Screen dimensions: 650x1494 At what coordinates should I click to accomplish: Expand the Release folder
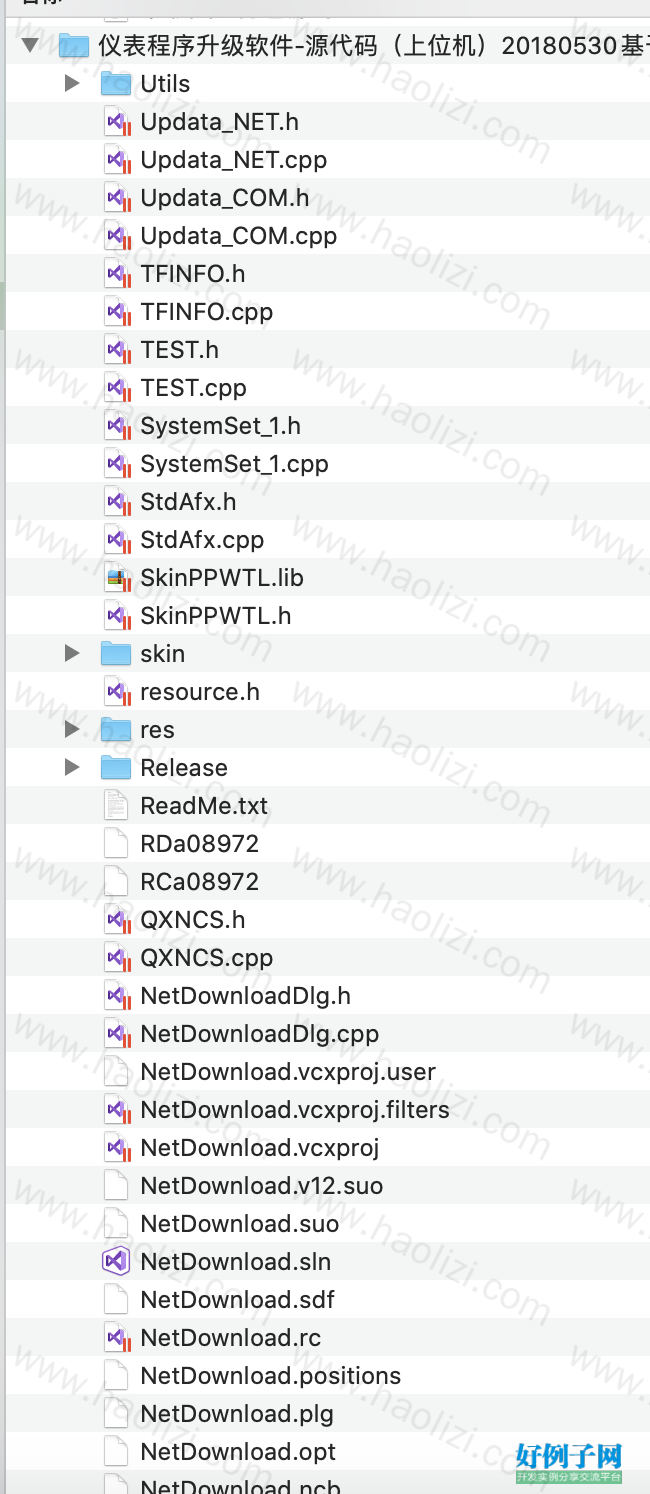(72, 767)
